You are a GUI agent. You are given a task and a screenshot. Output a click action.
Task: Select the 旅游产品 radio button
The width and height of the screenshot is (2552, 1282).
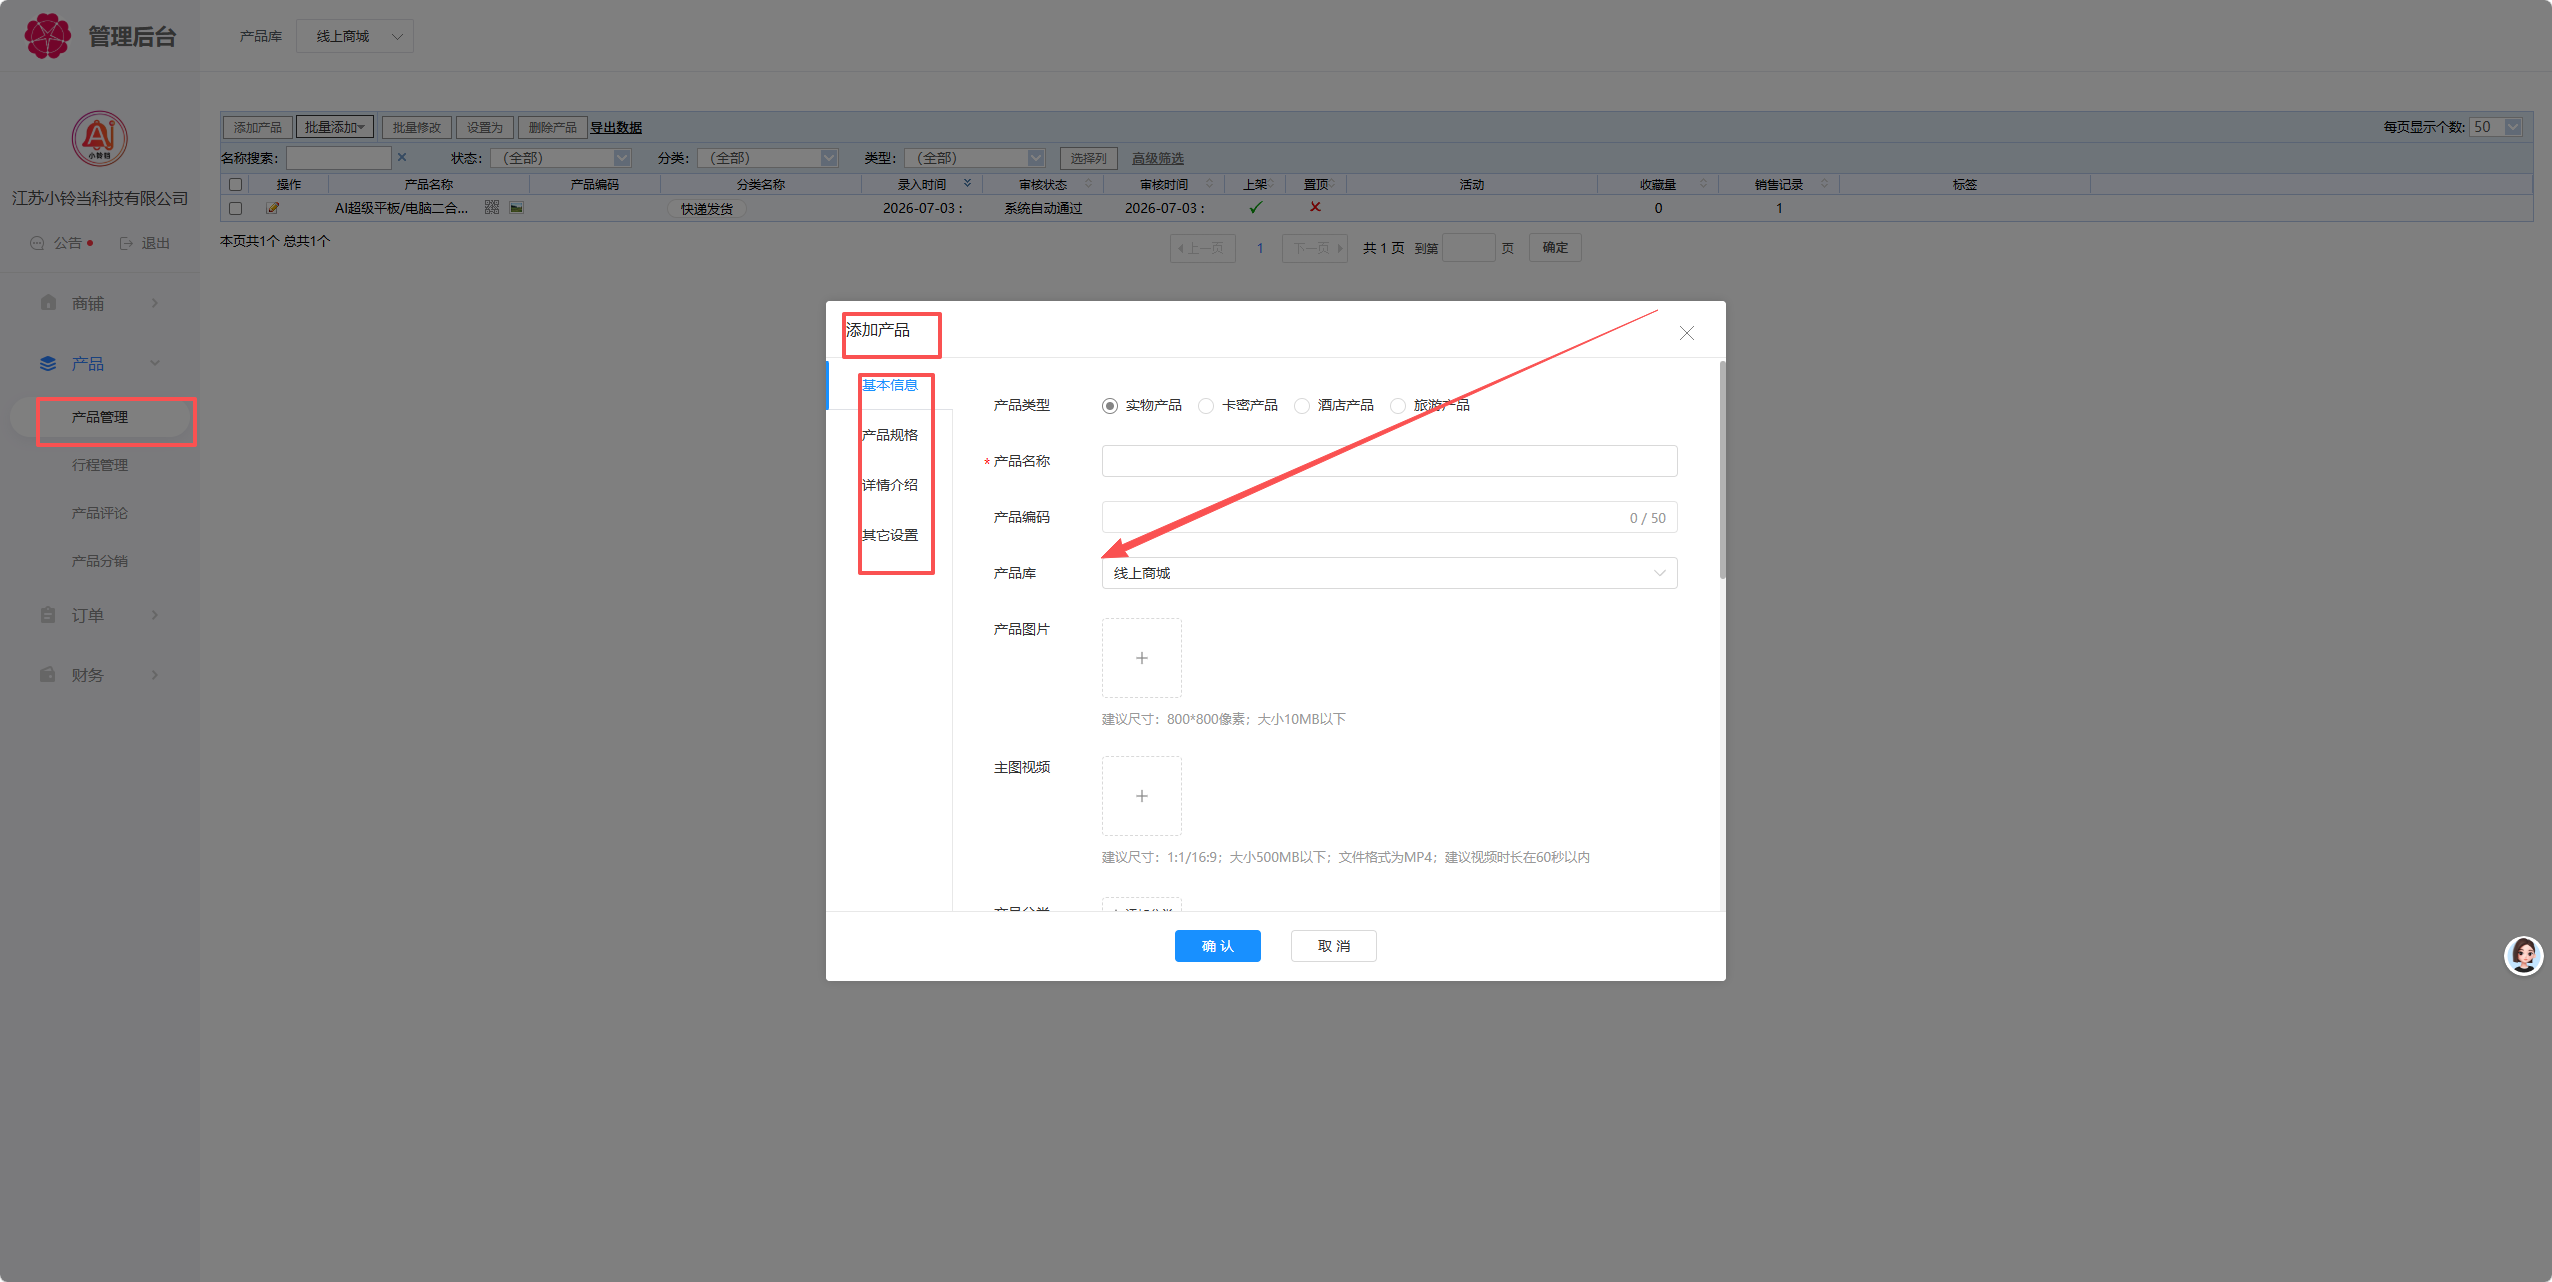point(1397,406)
